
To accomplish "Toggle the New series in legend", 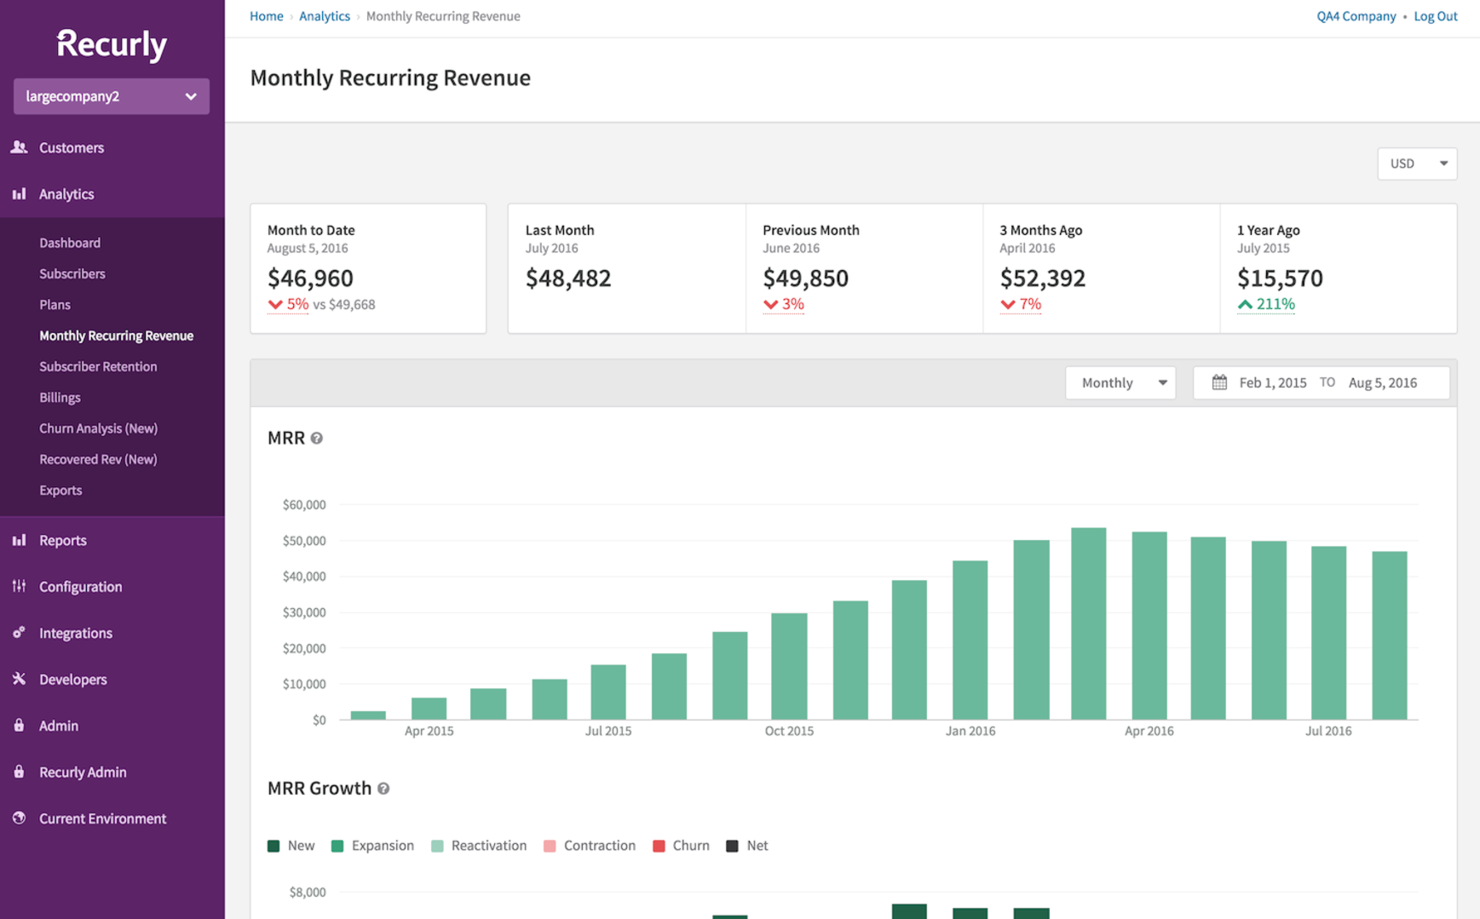I will pos(291,846).
